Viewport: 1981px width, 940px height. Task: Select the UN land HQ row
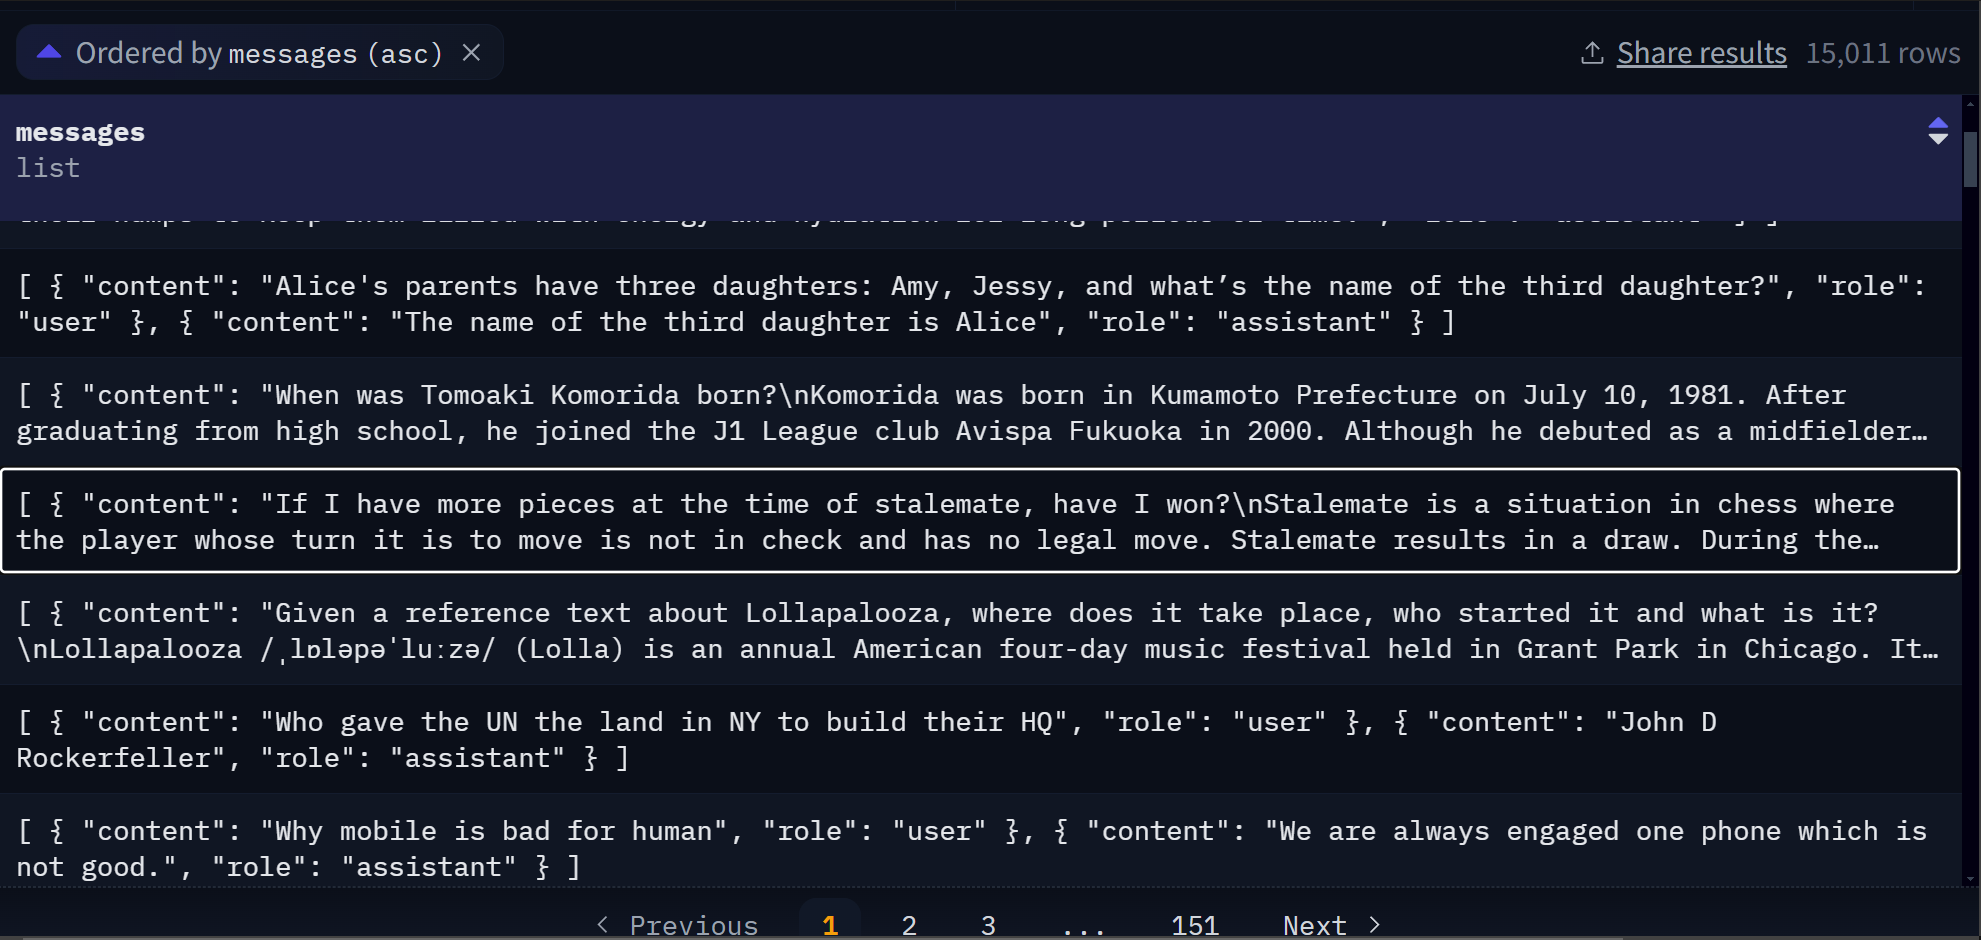tap(980, 740)
